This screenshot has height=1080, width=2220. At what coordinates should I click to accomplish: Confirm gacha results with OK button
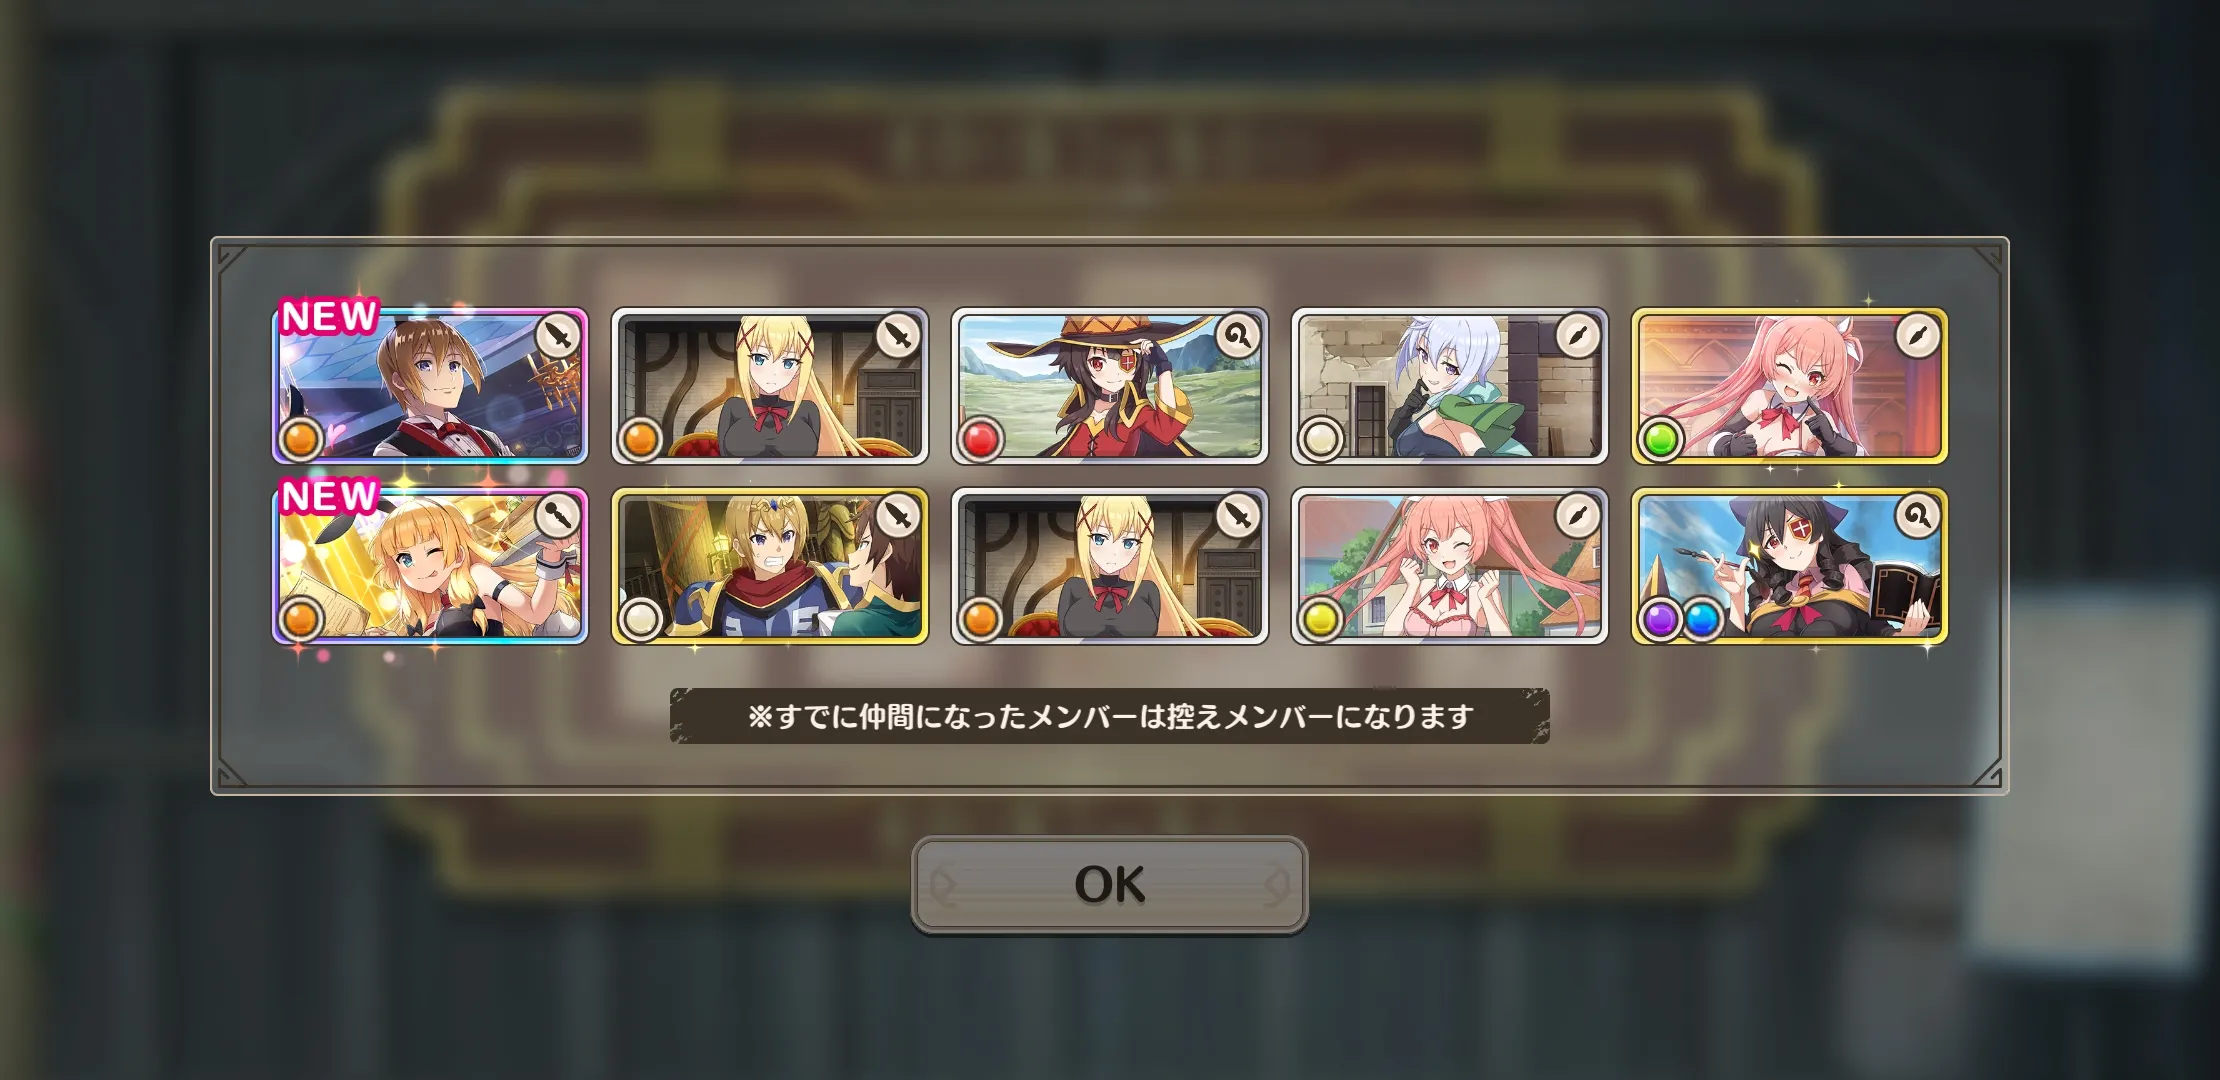(1109, 885)
